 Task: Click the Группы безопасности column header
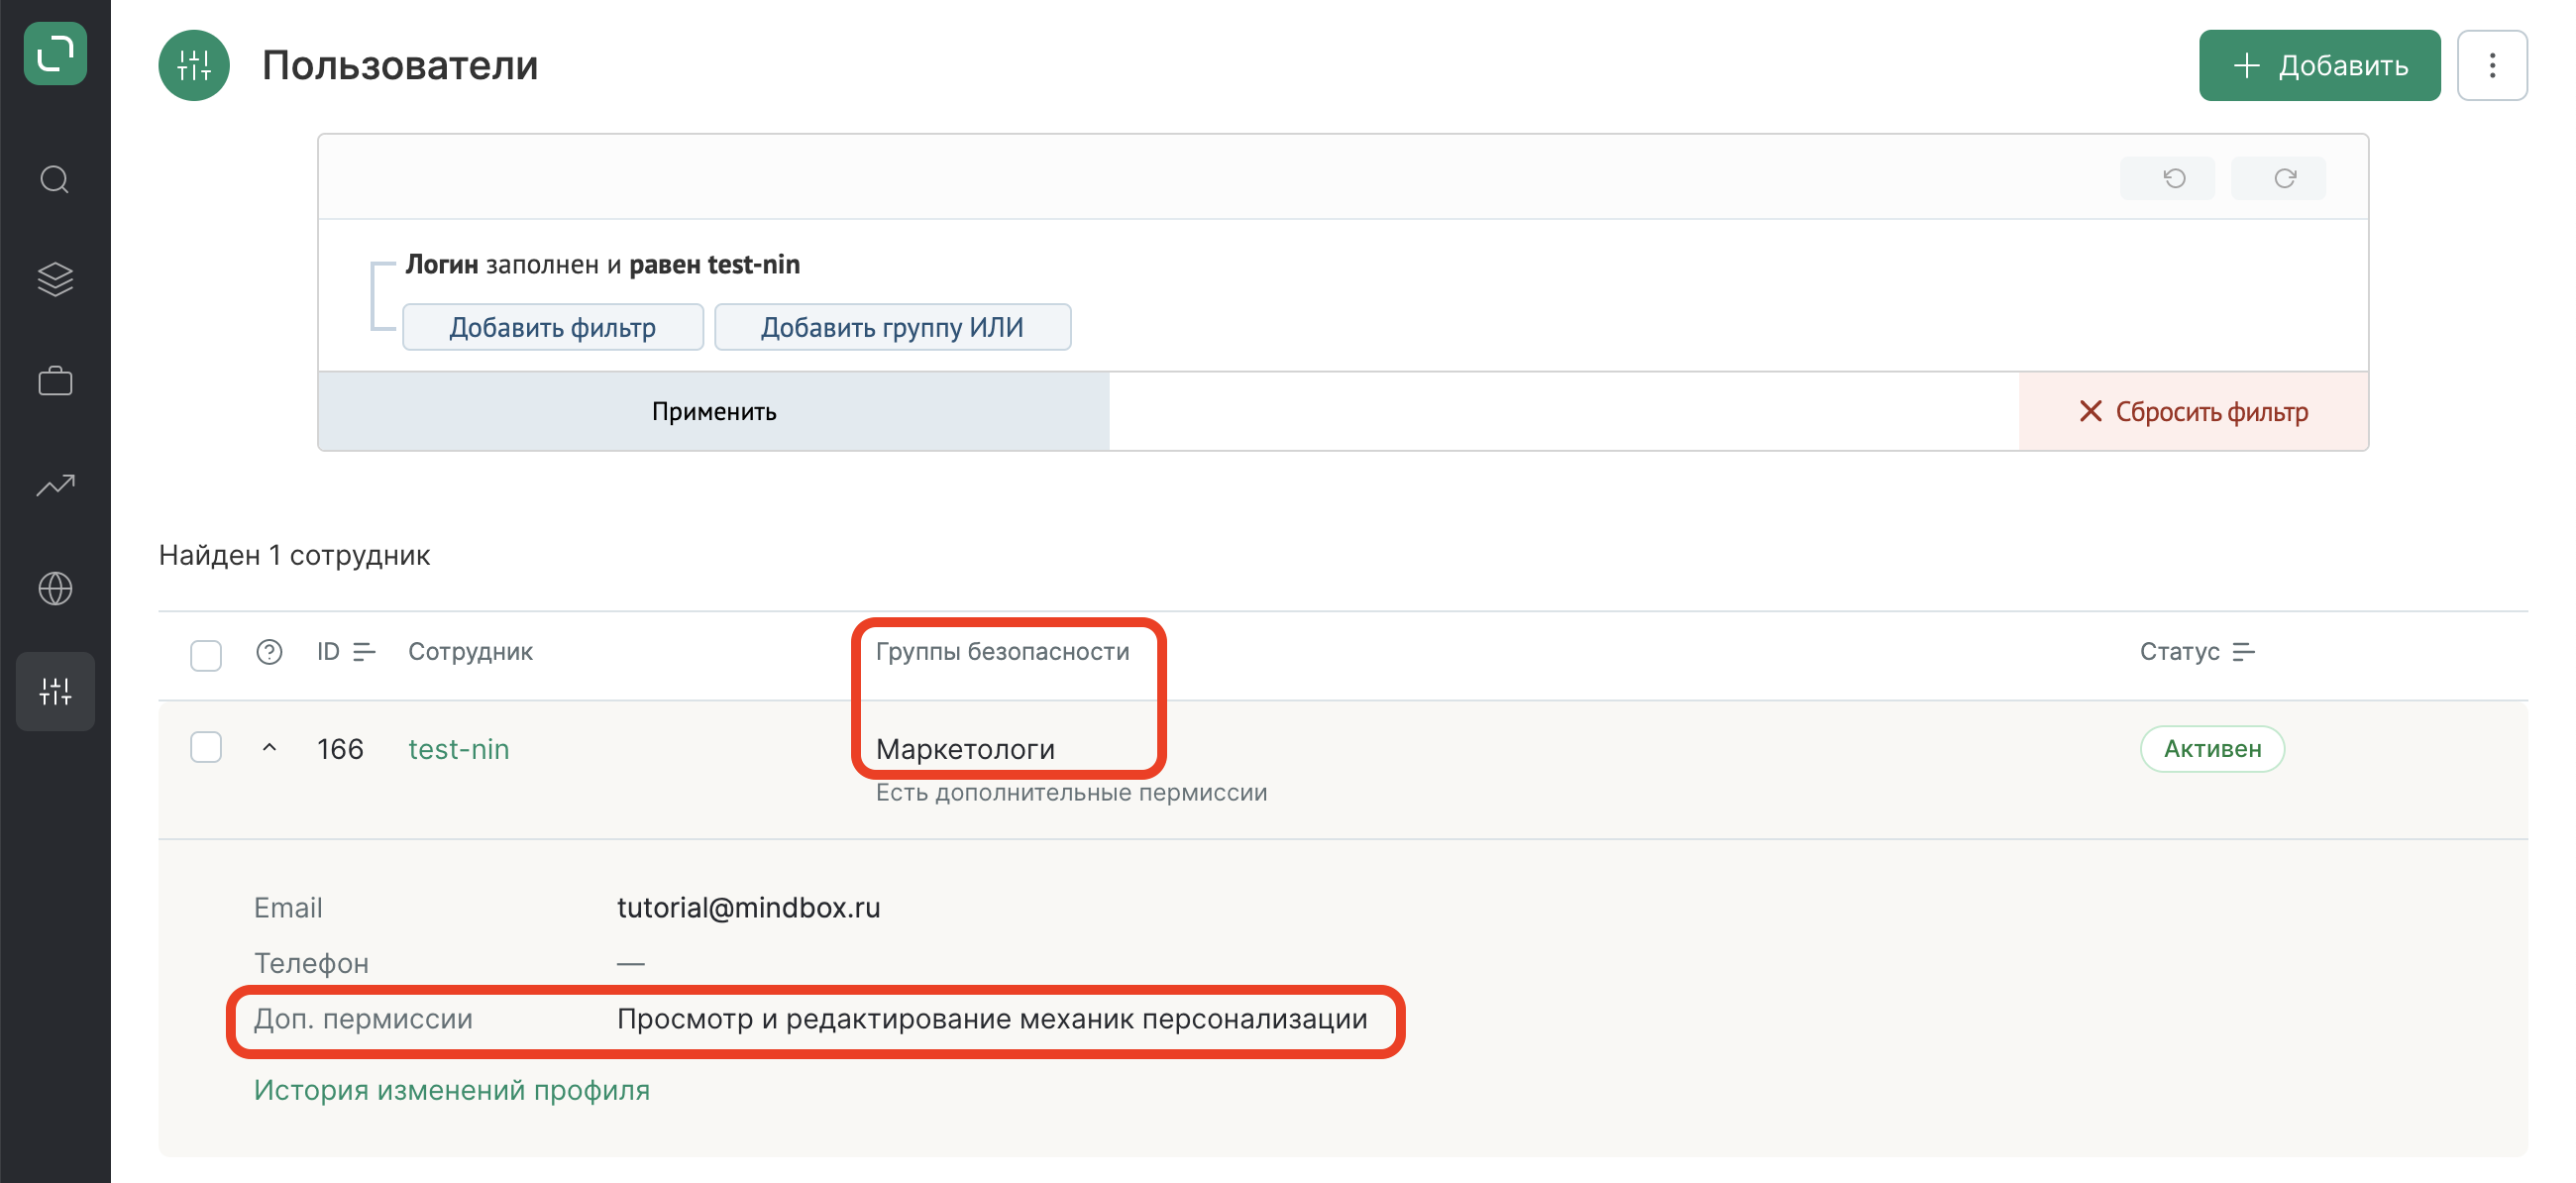pos(1003,652)
